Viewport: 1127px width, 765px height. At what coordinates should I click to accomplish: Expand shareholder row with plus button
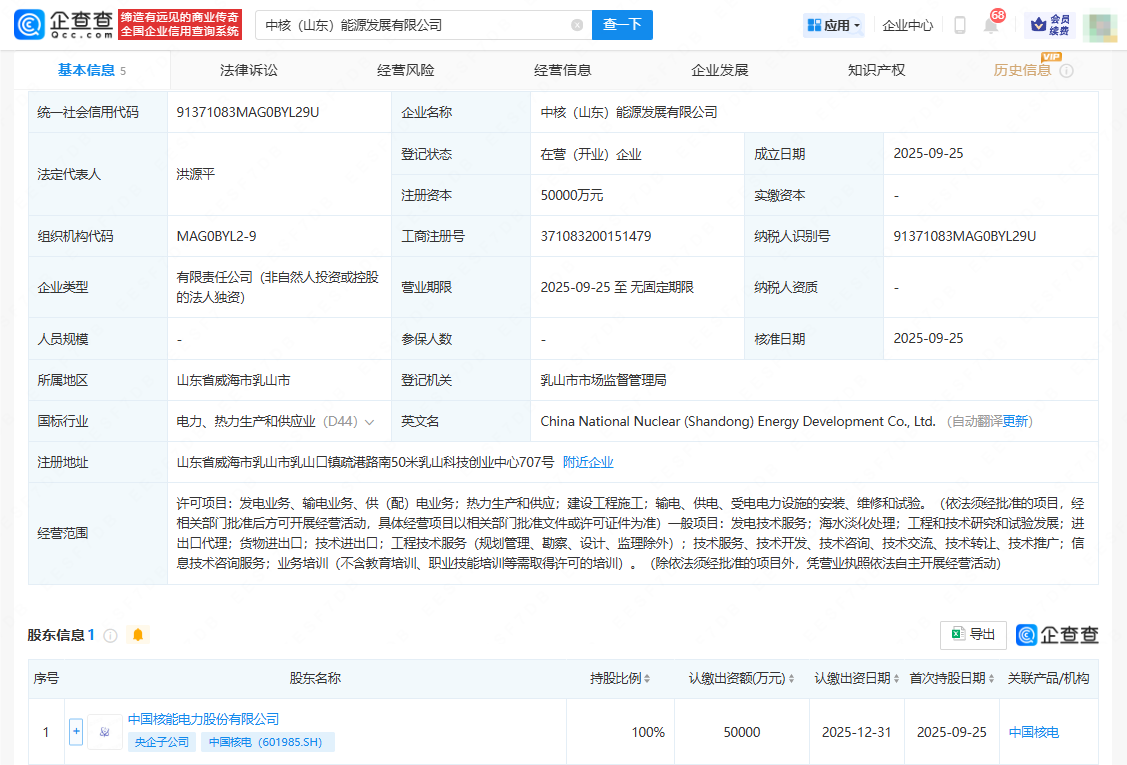pos(76,732)
